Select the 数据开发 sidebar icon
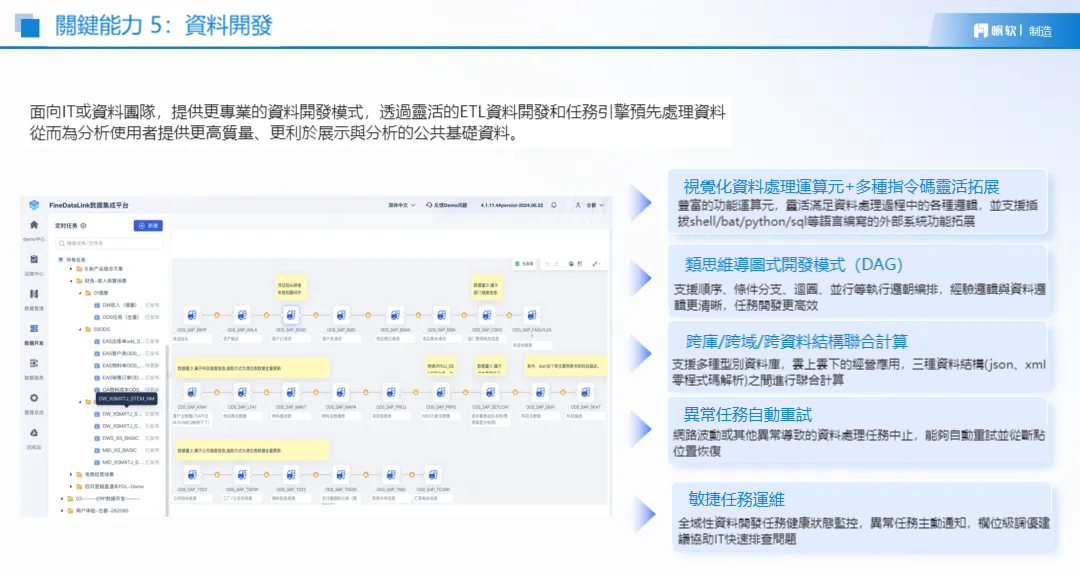1080x576 pixels. pyautogui.click(x=34, y=329)
